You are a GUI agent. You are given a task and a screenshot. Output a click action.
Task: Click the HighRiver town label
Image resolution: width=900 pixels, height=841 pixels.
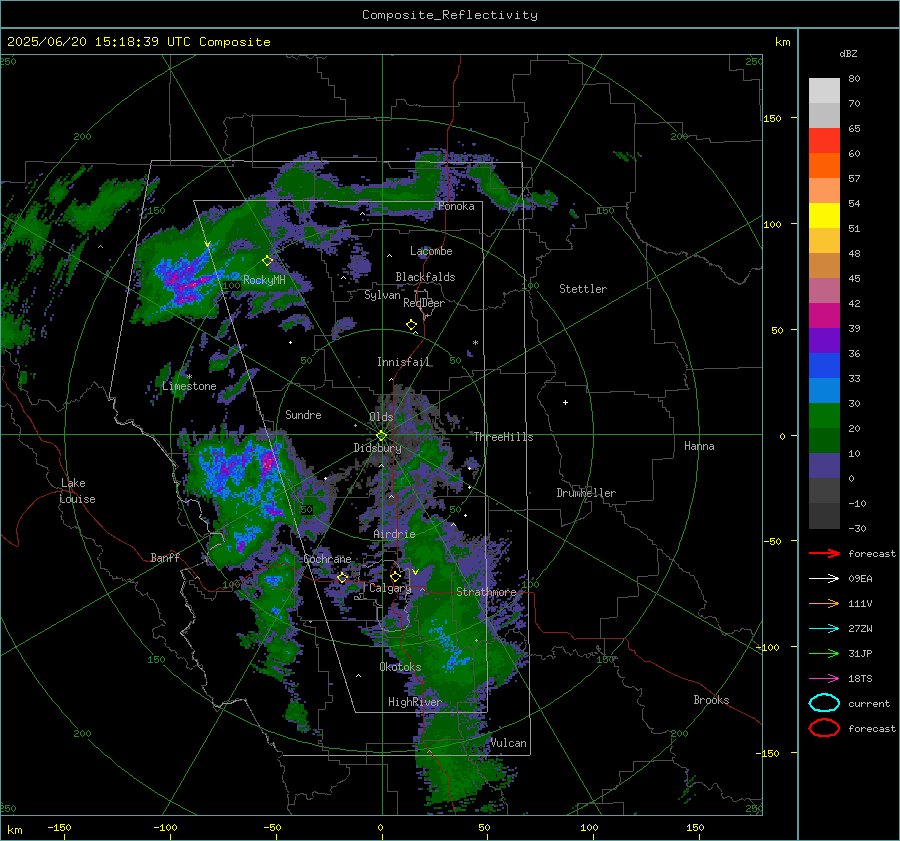[x=414, y=702]
